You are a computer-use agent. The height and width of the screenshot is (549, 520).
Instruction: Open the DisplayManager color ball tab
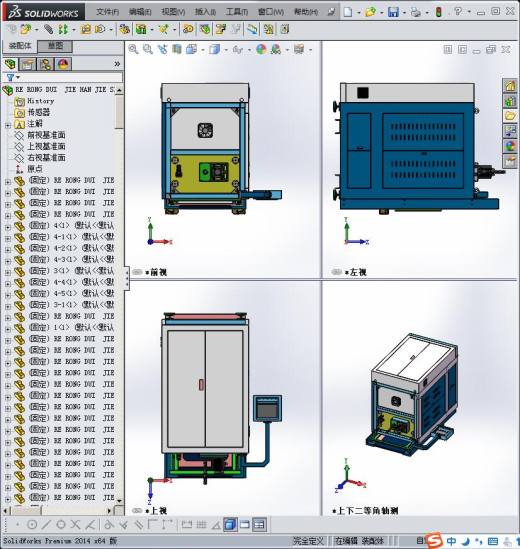[x=63, y=64]
